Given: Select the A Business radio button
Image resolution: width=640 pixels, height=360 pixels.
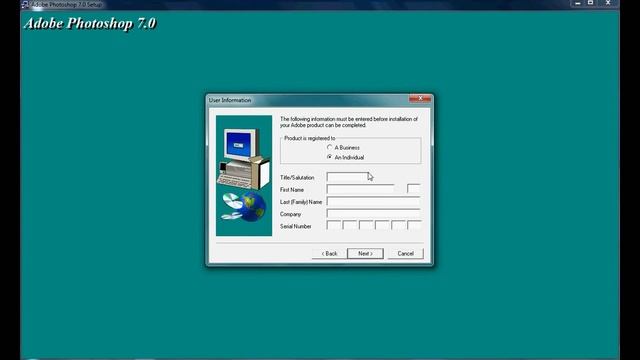Looking at the screenshot, I should coord(330,147).
